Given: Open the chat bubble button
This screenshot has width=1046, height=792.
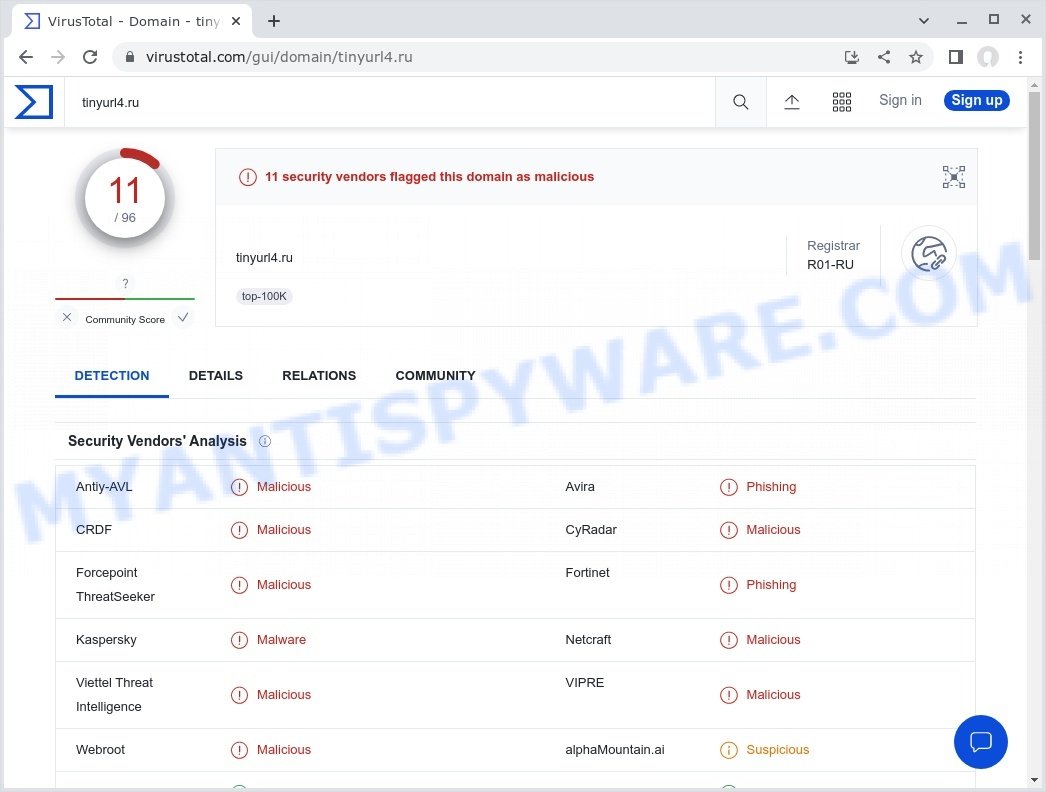Looking at the screenshot, I should pos(981,742).
